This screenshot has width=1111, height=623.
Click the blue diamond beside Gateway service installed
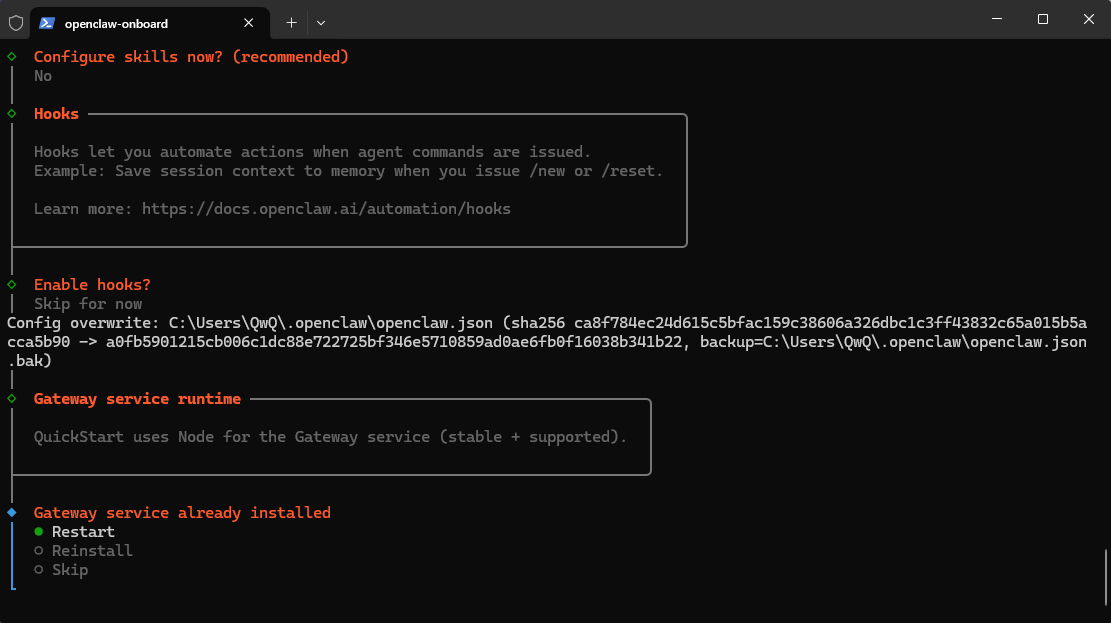pos(12,513)
